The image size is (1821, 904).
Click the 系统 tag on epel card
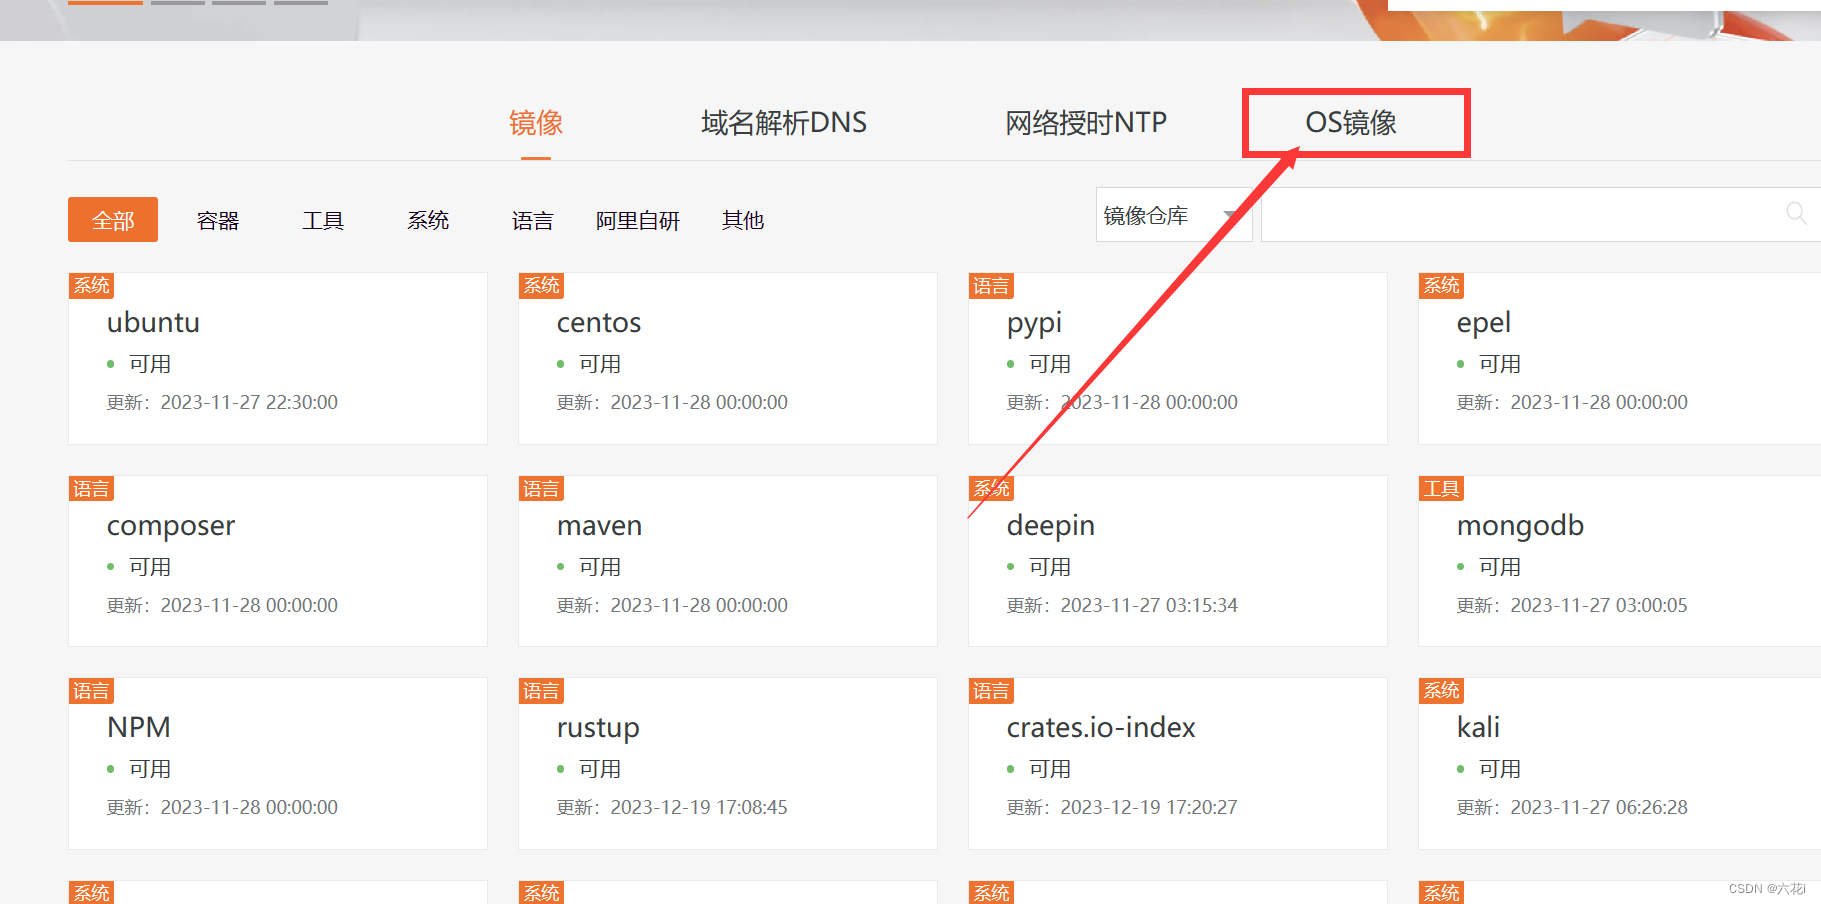coord(1441,286)
